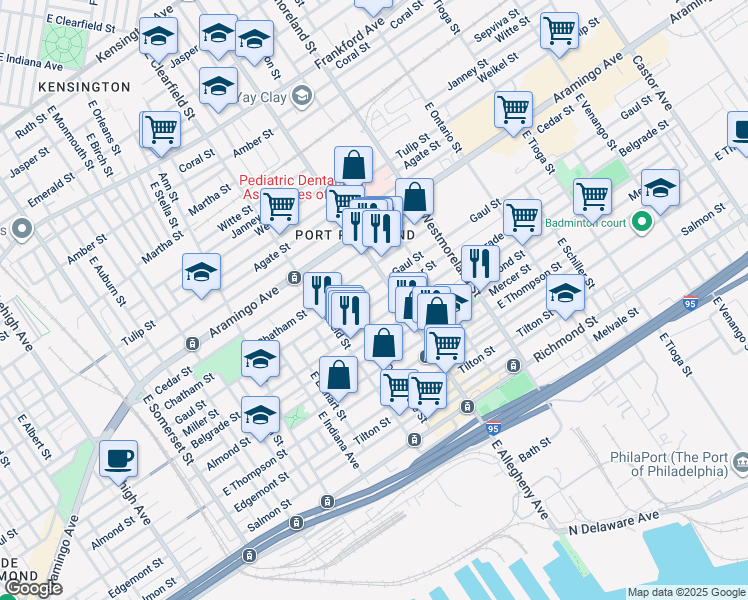Click the Yay Clay text label

[x=261, y=97]
